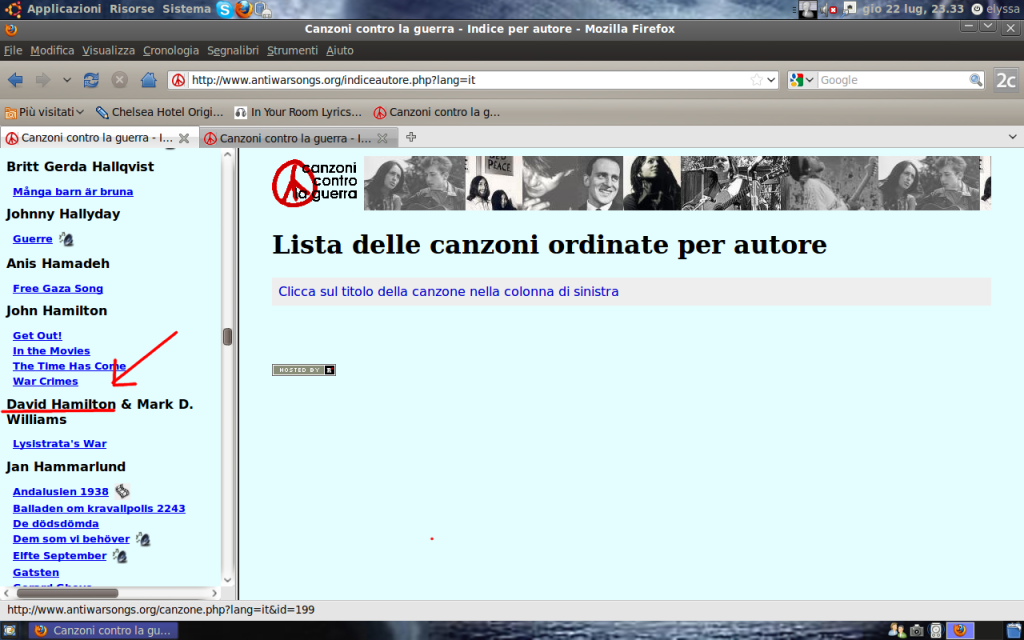Reload the current page
Viewport: 1024px width, 640px height.
(x=92, y=80)
